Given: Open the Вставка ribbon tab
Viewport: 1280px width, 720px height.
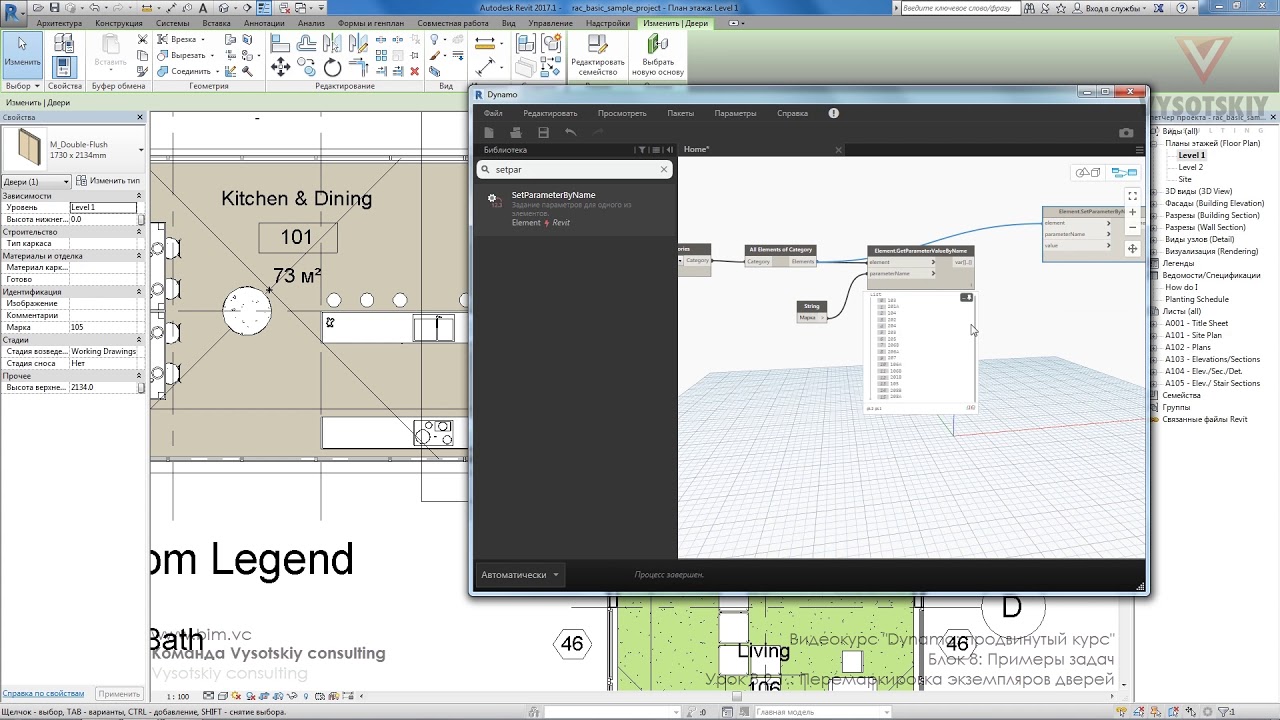Looking at the screenshot, I should 216,23.
